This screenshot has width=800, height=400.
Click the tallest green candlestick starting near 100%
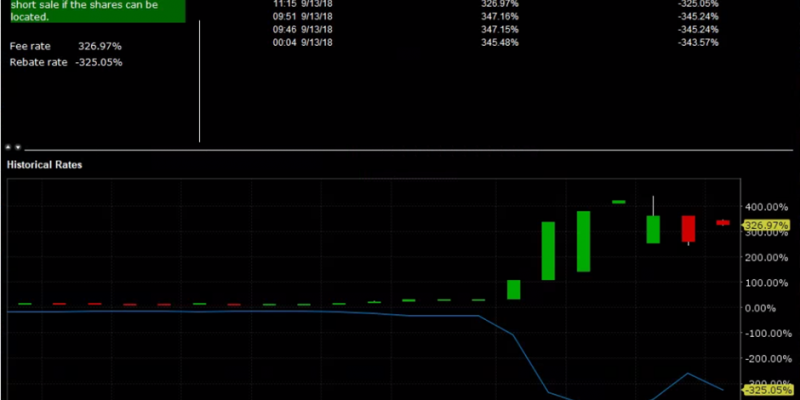click(548, 250)
